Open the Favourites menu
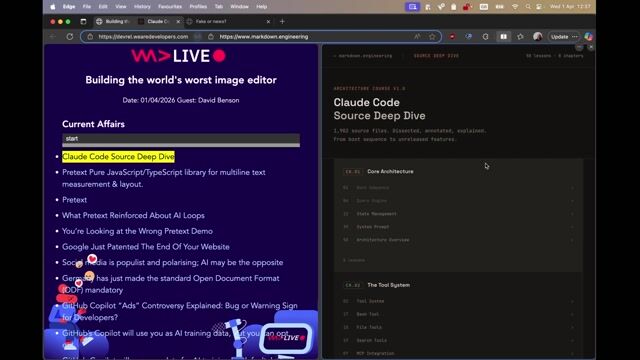This screenshot has height=360, width=640. (x=170, y=7)
